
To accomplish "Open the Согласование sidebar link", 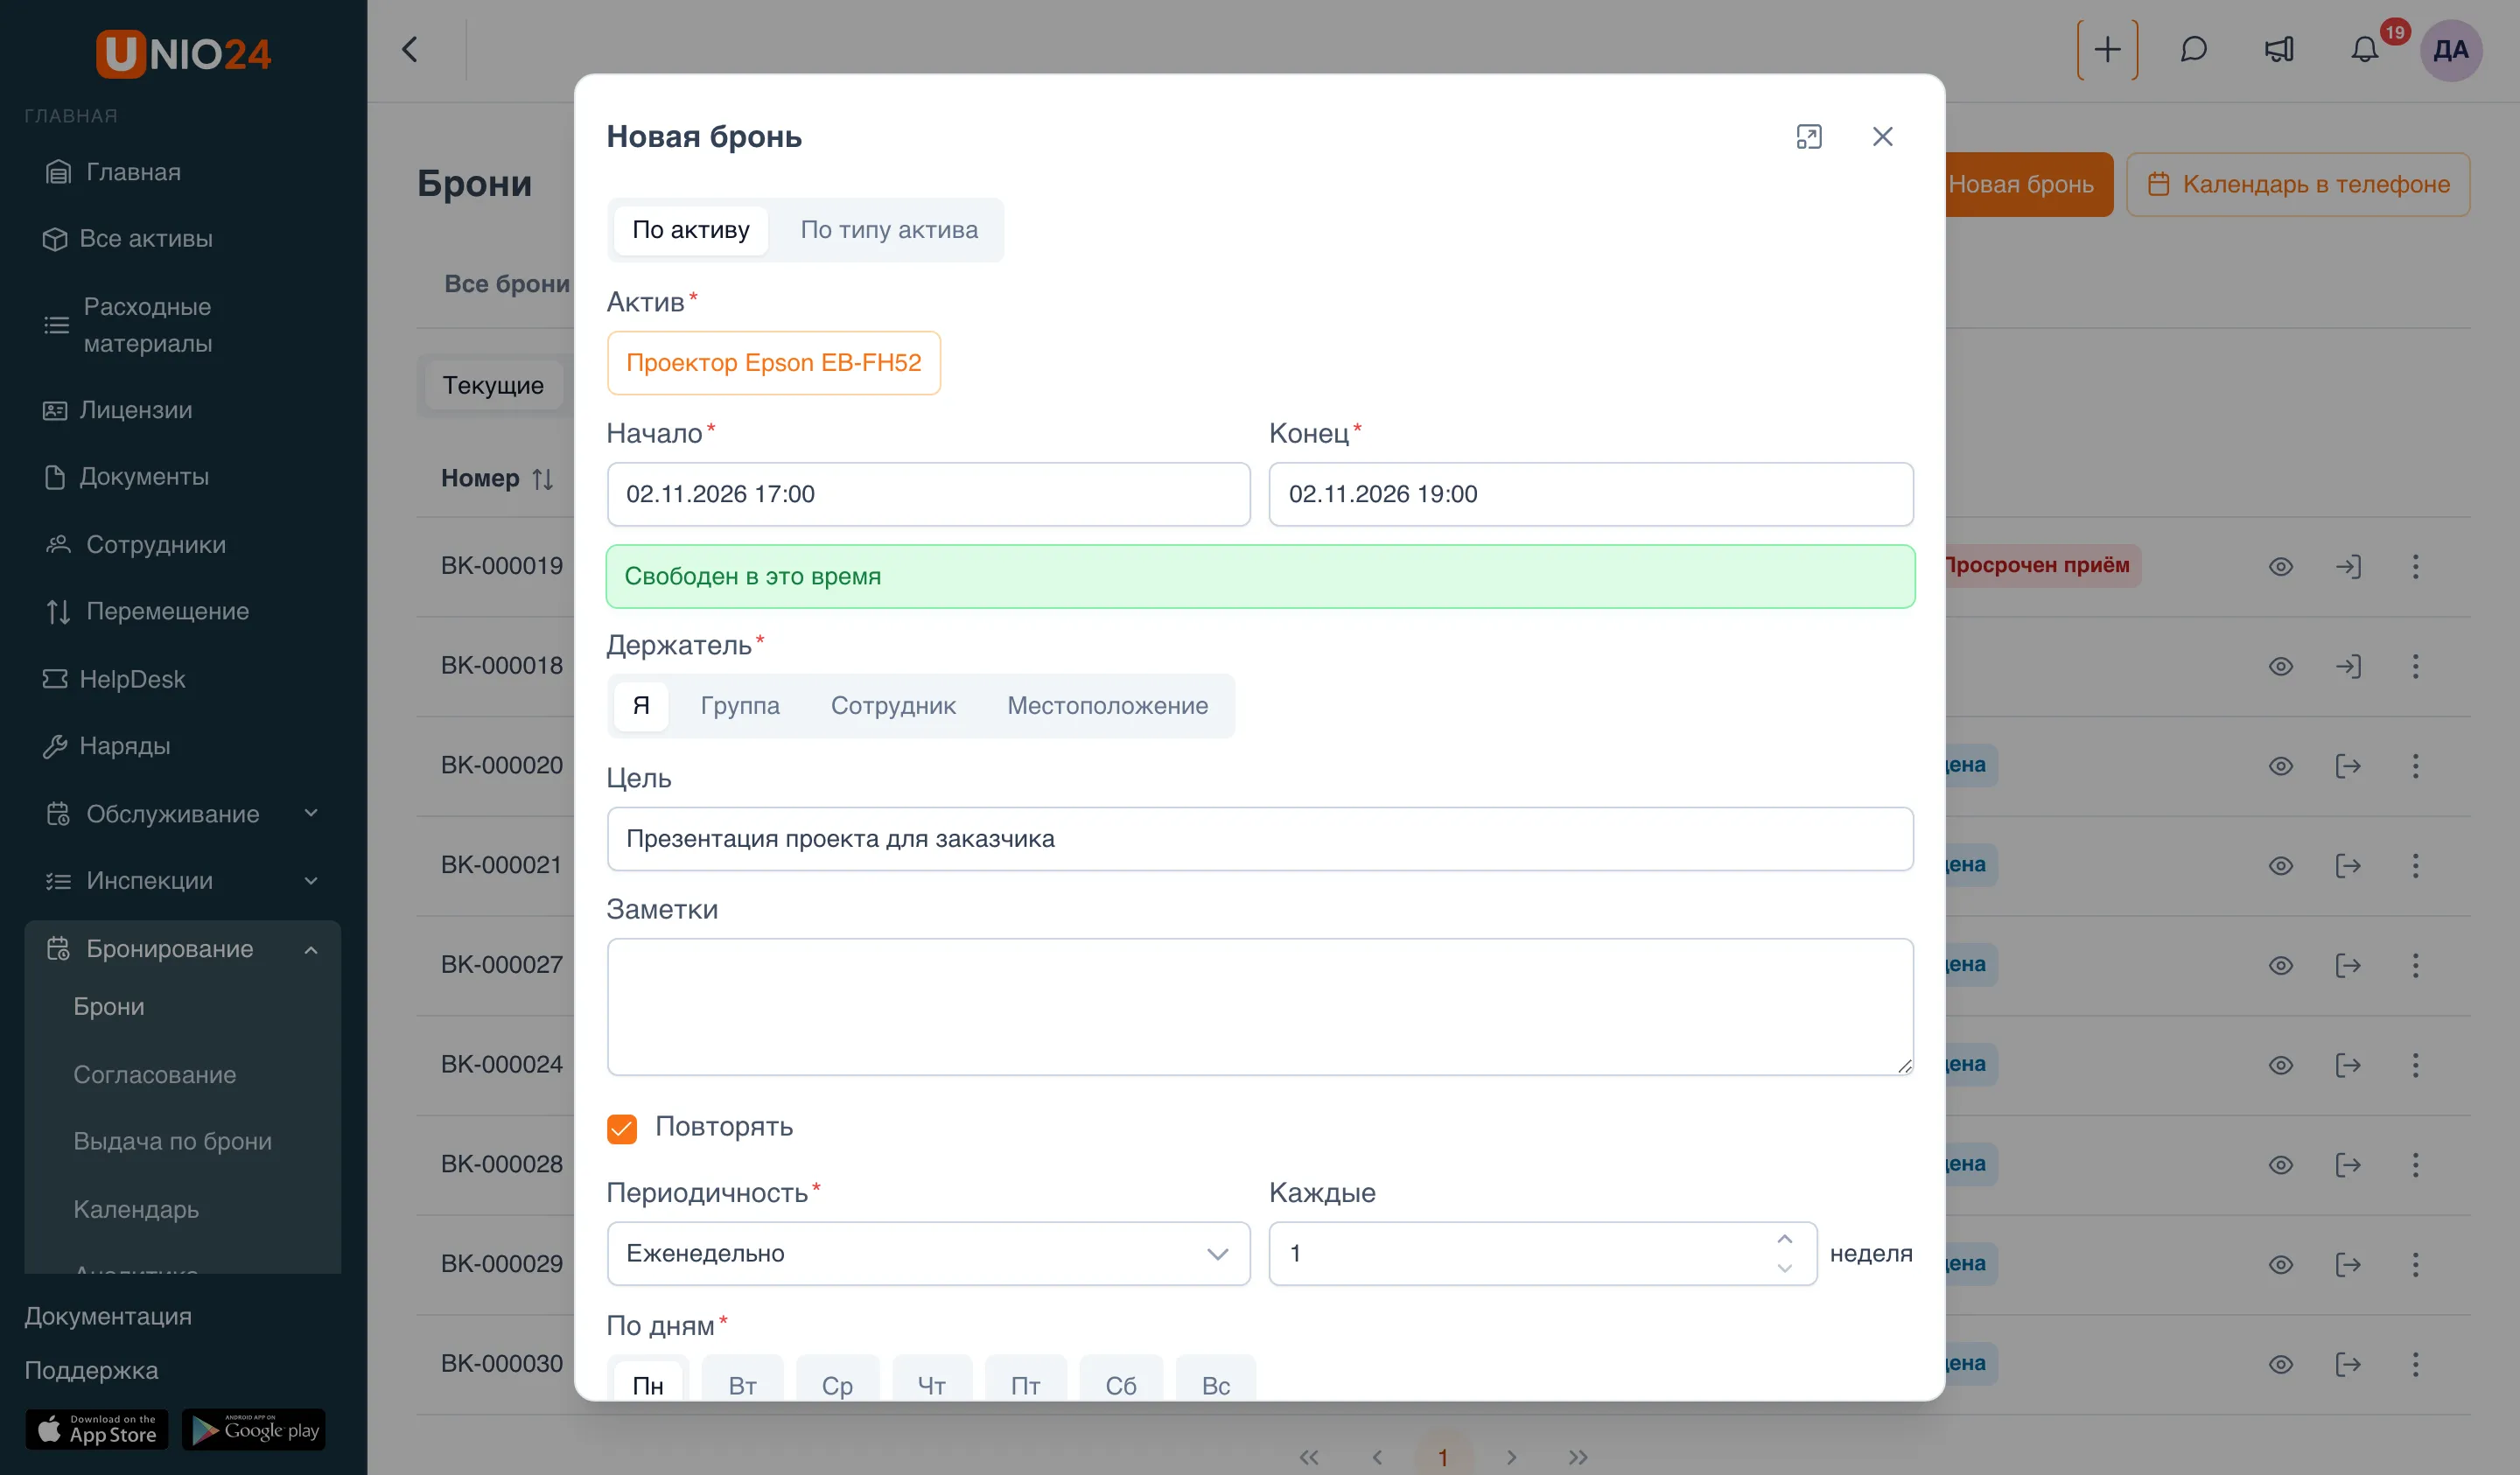I will point(155,1075).
